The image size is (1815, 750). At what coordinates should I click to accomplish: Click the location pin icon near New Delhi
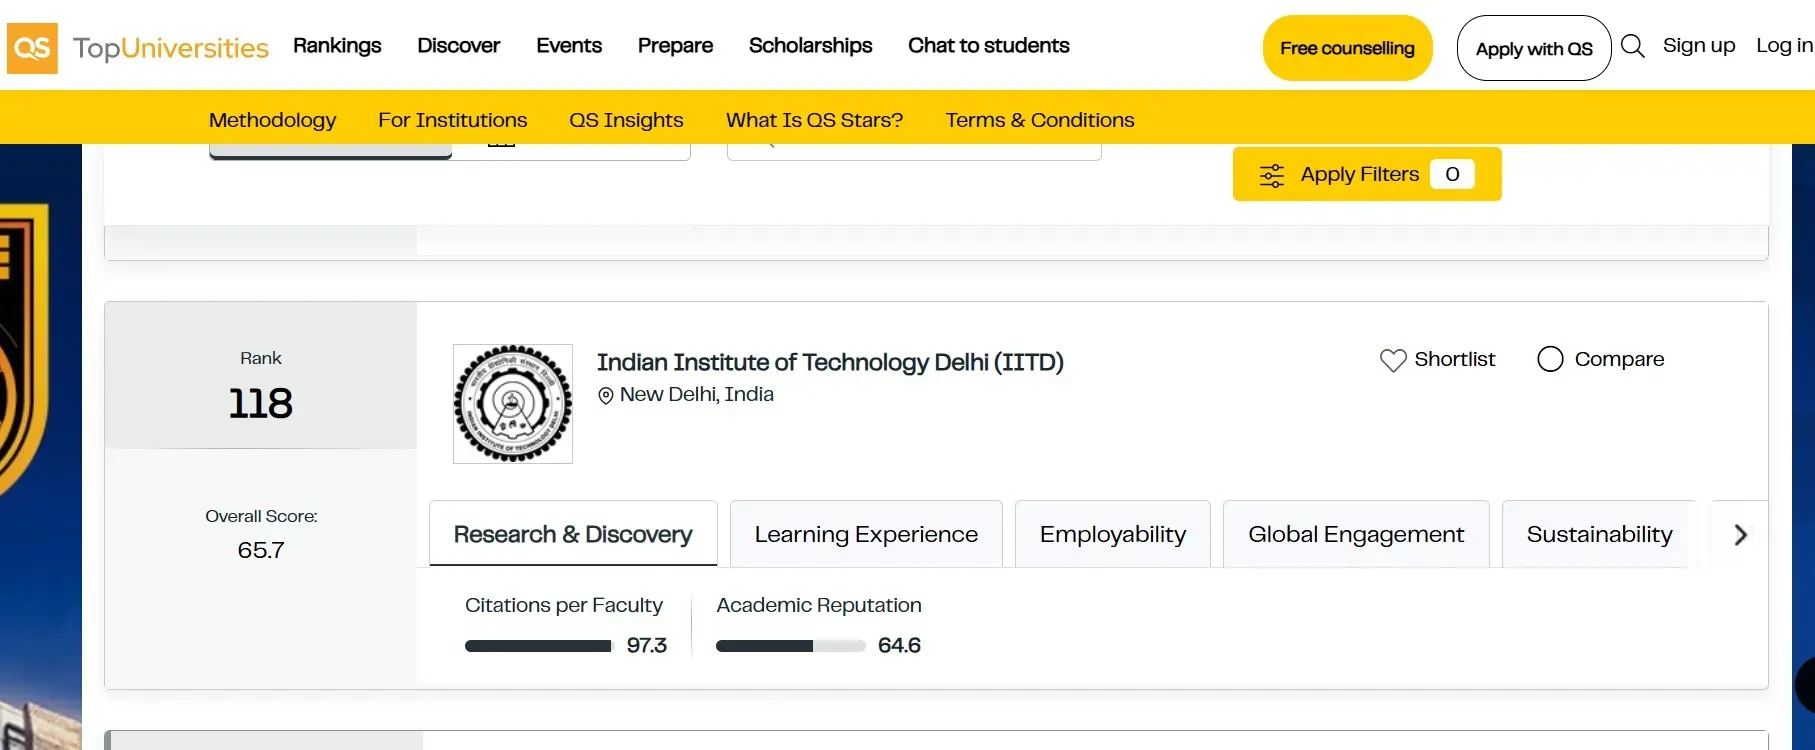click(x=605, y=396)
